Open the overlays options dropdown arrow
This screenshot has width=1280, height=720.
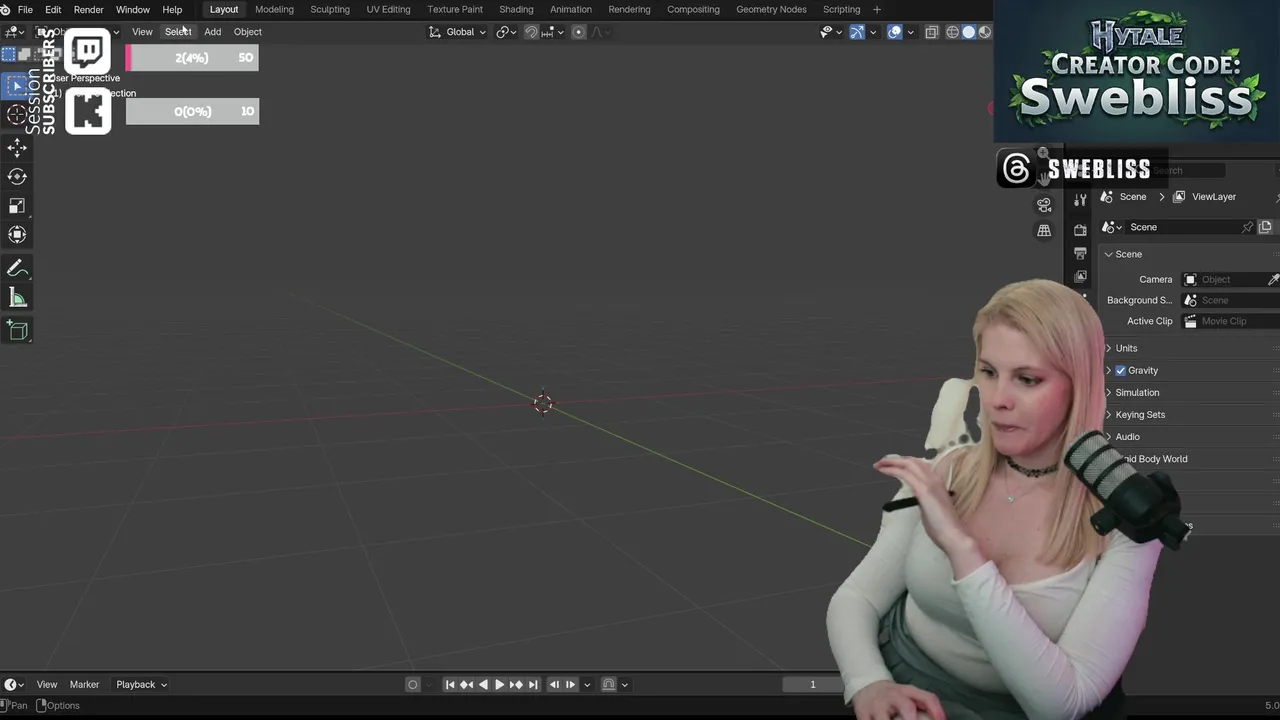(x=910, y=32)
